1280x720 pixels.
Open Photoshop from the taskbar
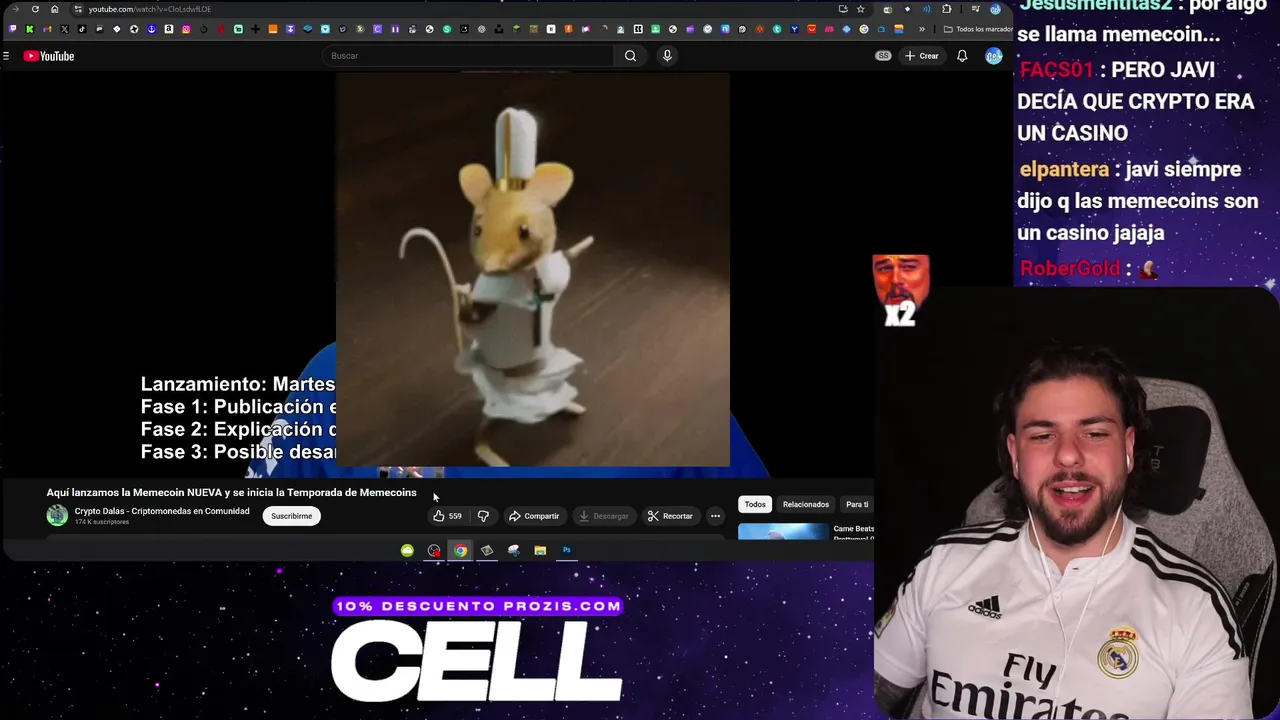tap(566, 550)
